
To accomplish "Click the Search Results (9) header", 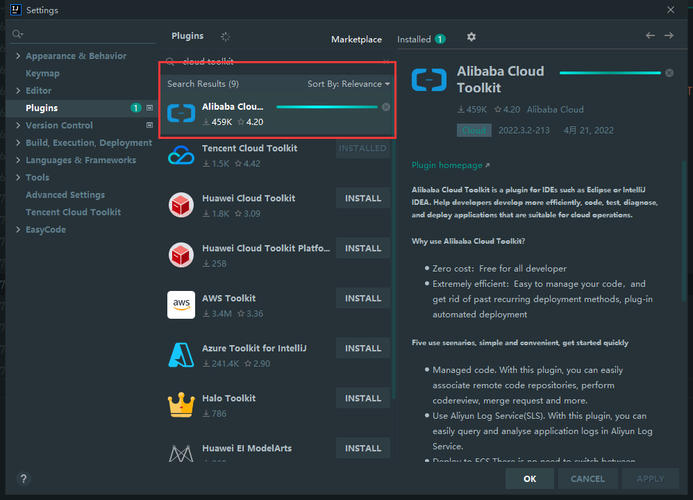I will tap(203, 84).
